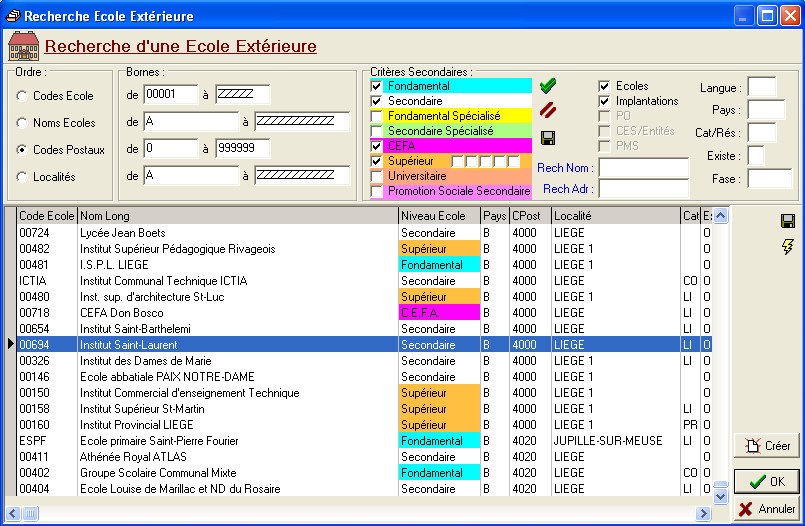The height and width of the screenshot is (526, 805).
Task: Click the green checkmark to select all criteria
Action: 547,87
